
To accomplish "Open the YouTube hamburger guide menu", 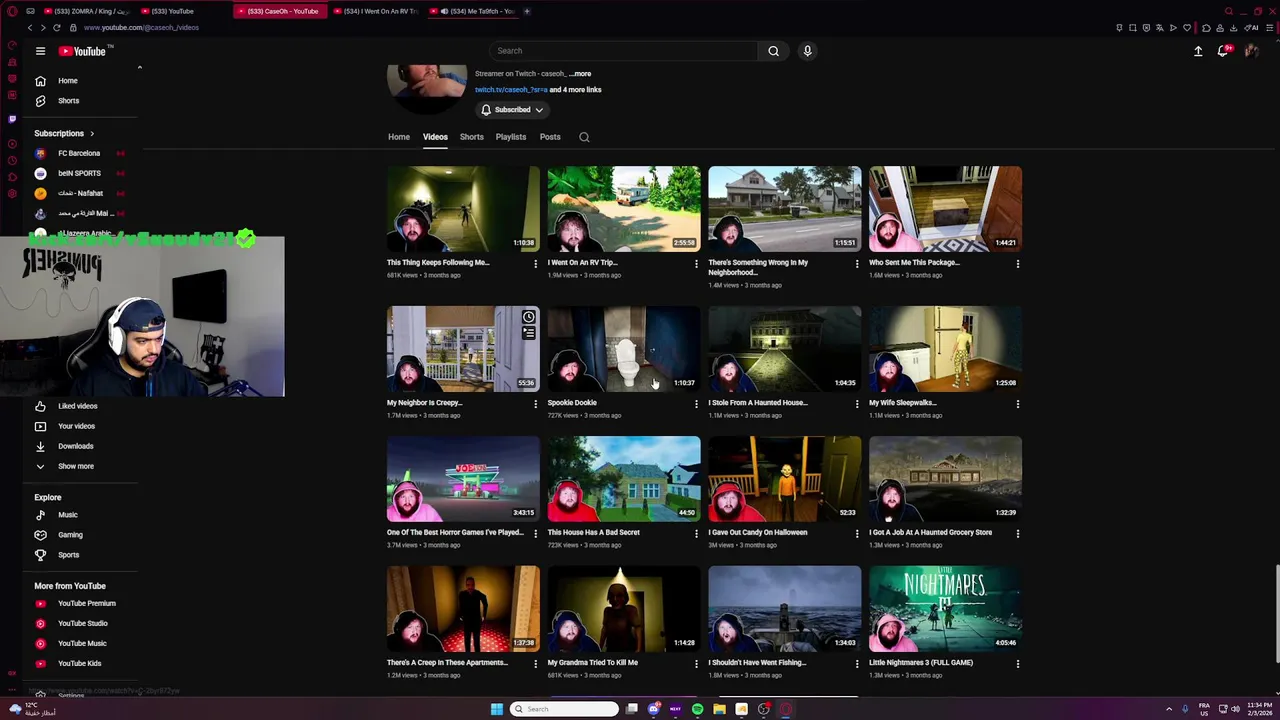I will tap(40, 51).
